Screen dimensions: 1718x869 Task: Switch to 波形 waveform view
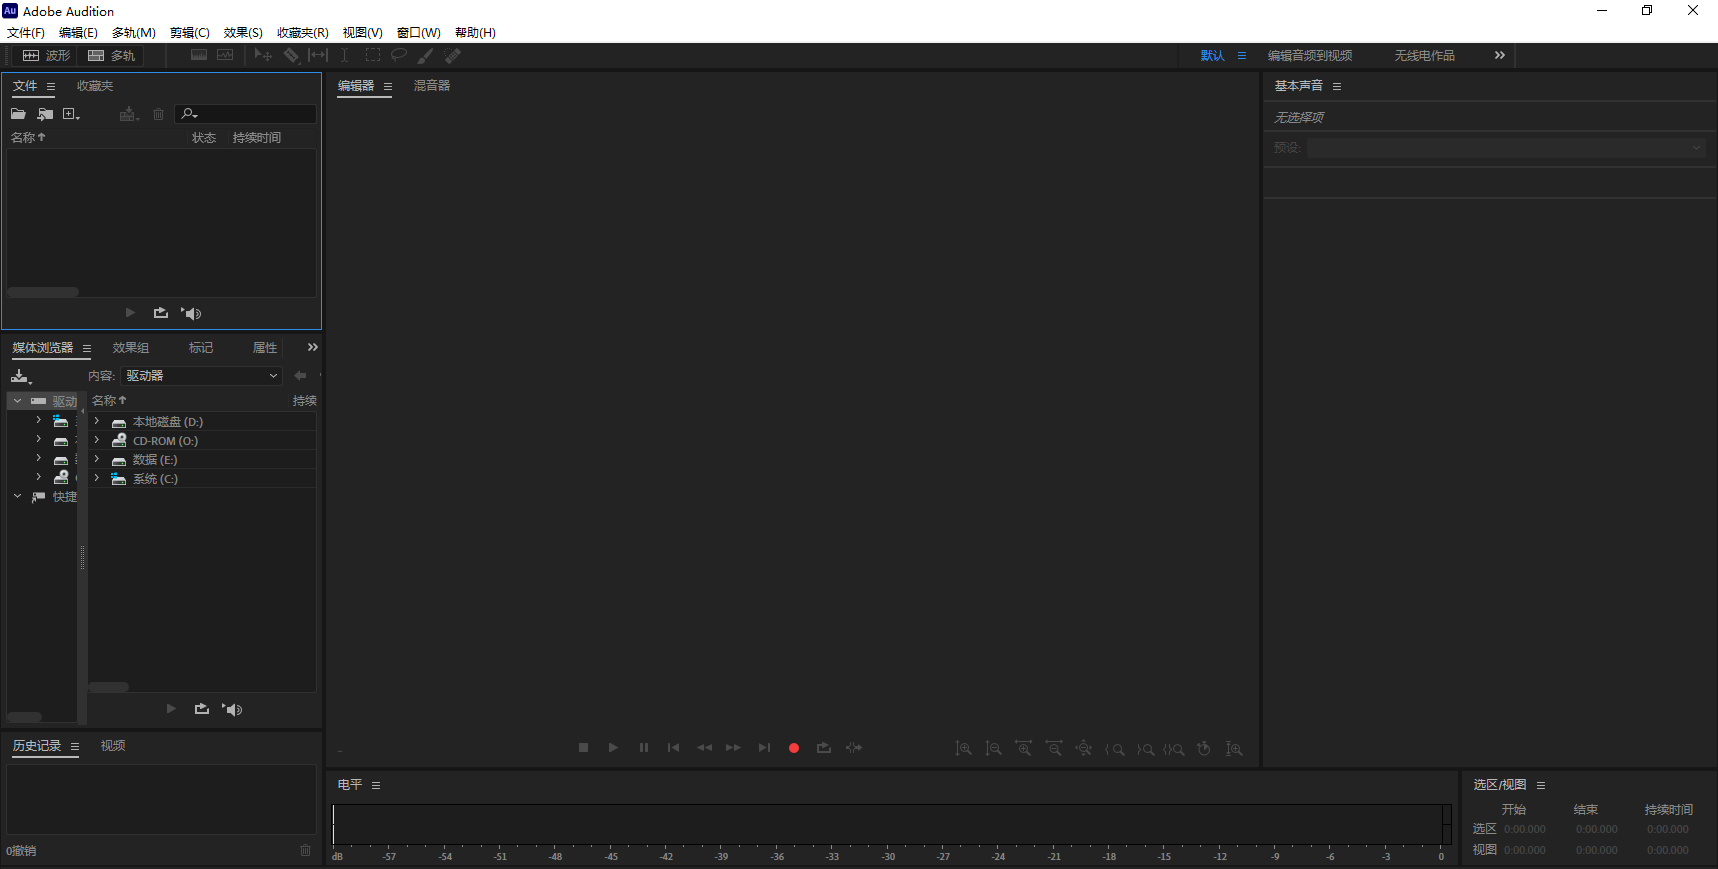point(47,56)
